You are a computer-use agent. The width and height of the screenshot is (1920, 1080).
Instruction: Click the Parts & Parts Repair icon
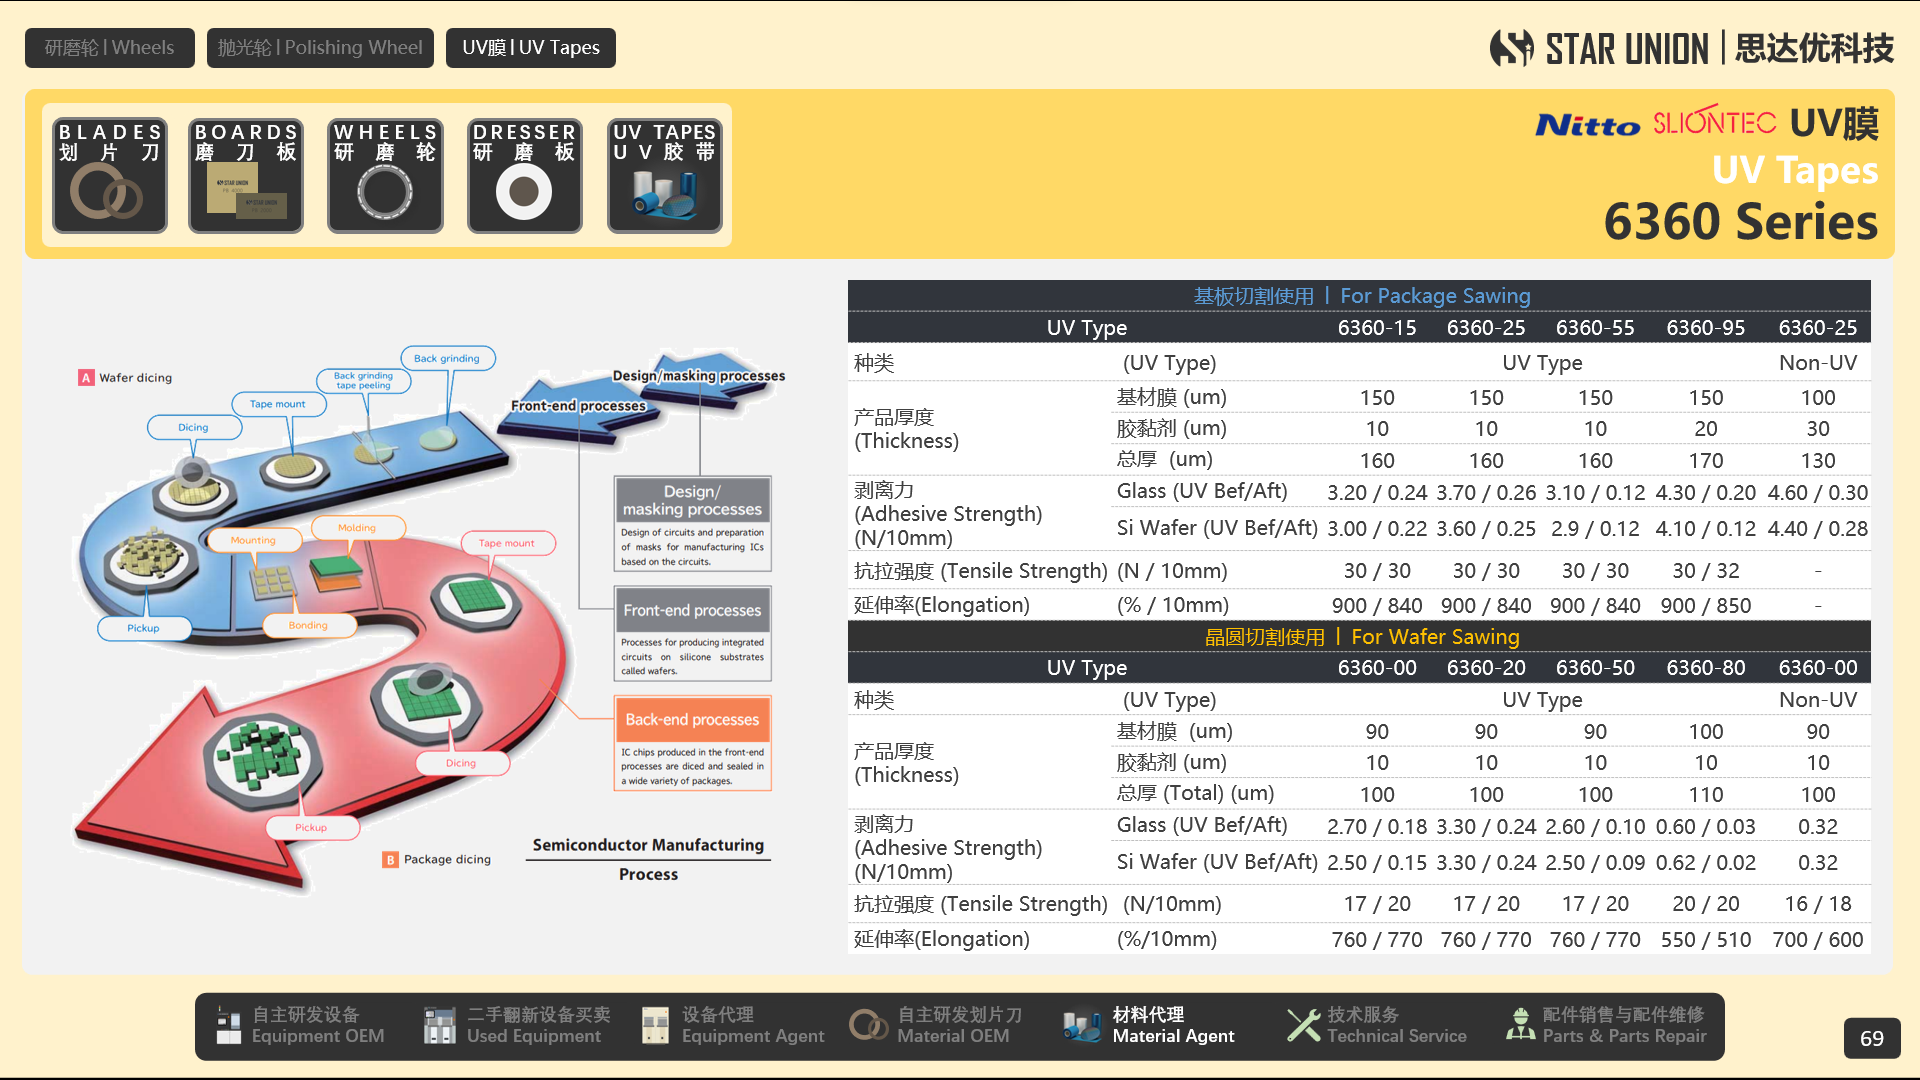1520,1025
